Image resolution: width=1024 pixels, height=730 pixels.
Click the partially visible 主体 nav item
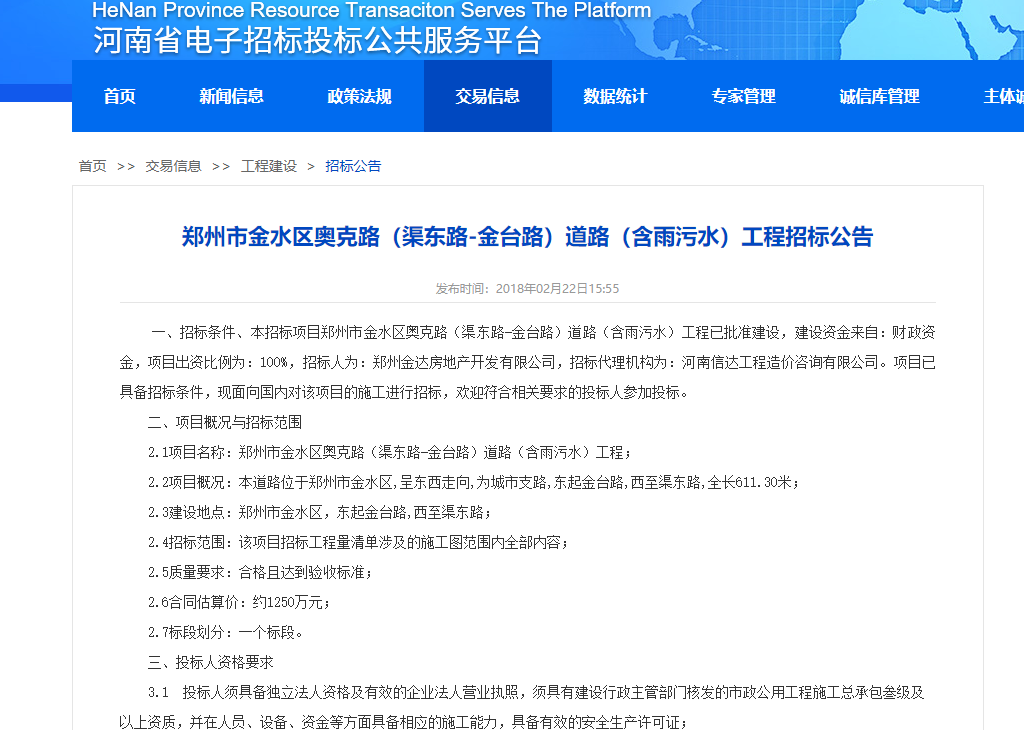pyautogui.click(x=1003, y=96)
